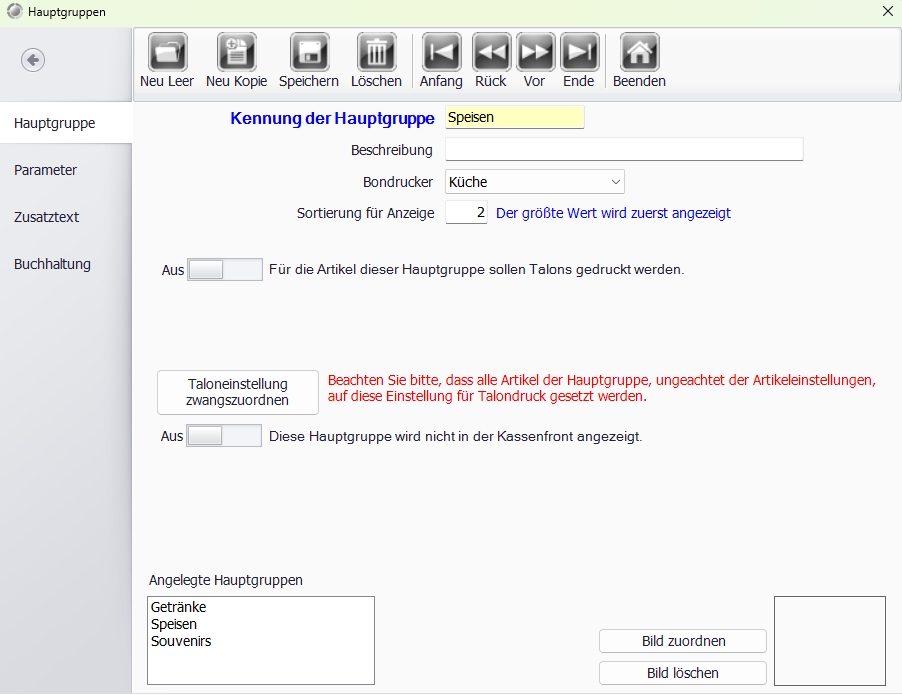Click the round back arrow button
902x695 pixels.
tap(33, 60)
